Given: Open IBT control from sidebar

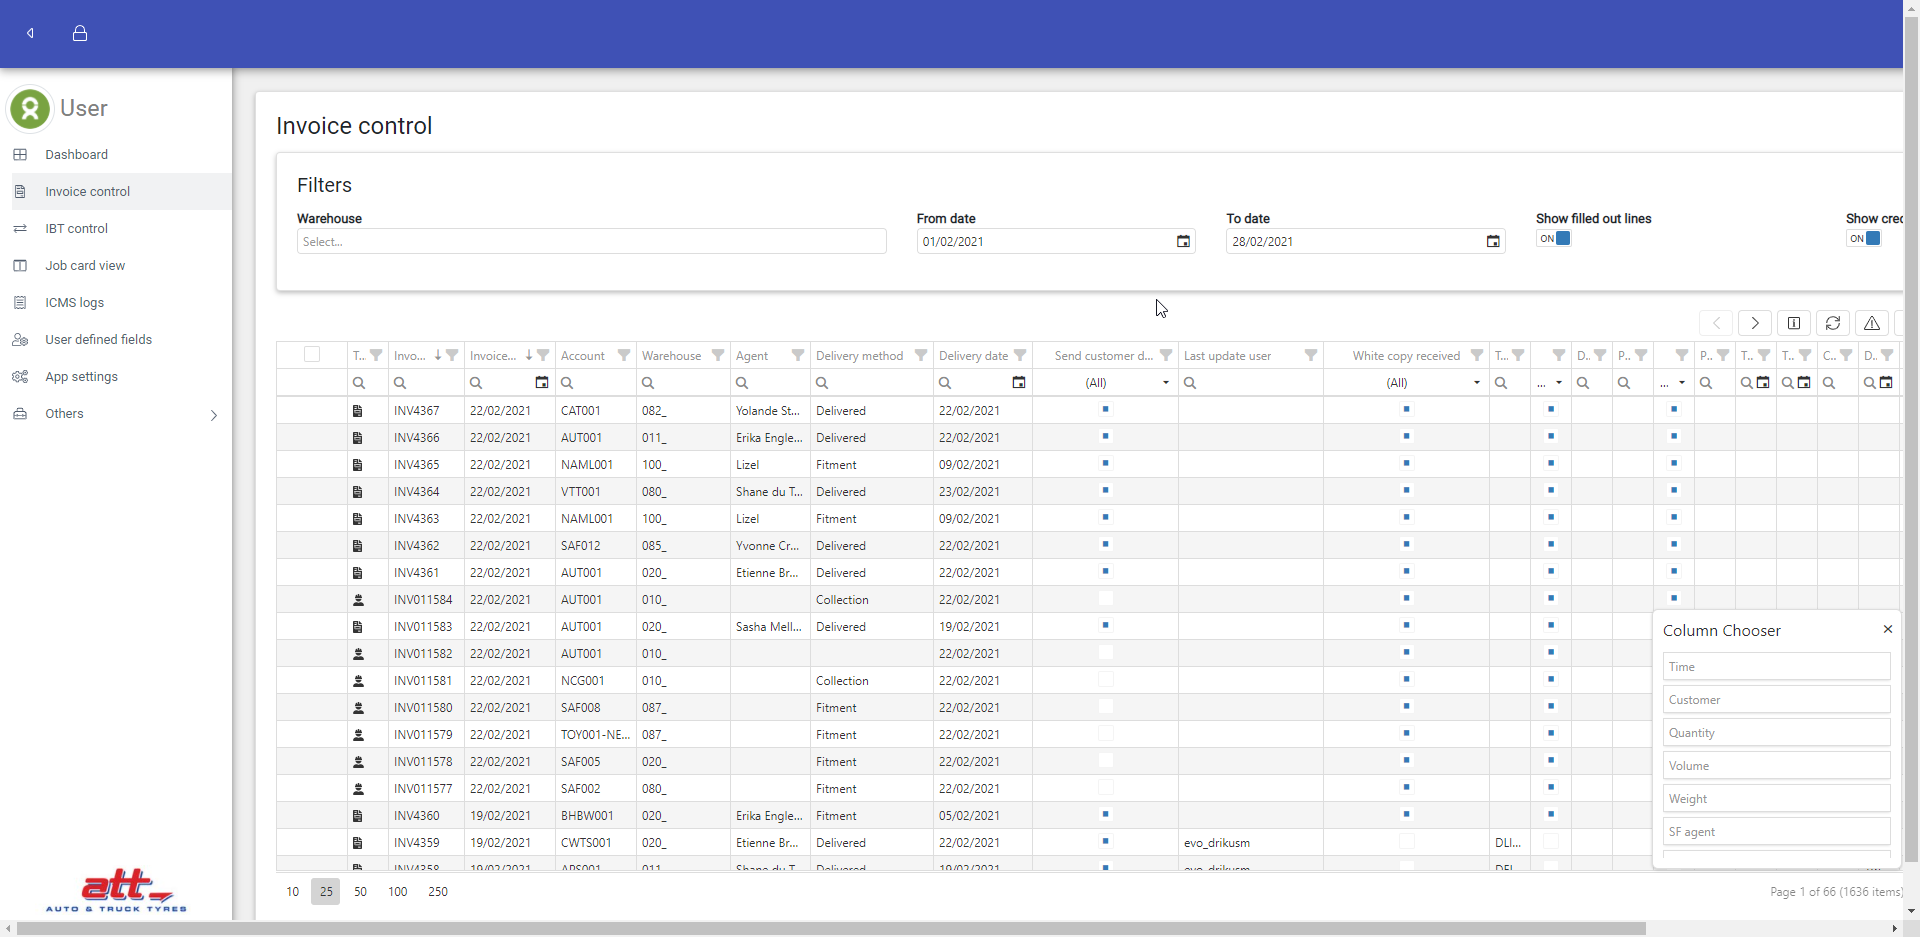Looking at the screenshot, I should [76, 229].
